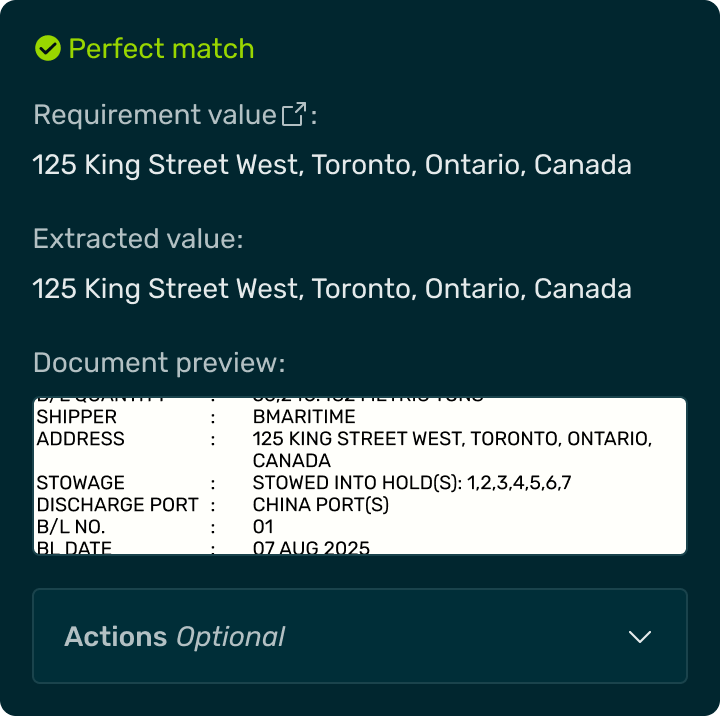Select the extracted address text
The width and height of the screenshot is (720, 716).
(332, 289)
